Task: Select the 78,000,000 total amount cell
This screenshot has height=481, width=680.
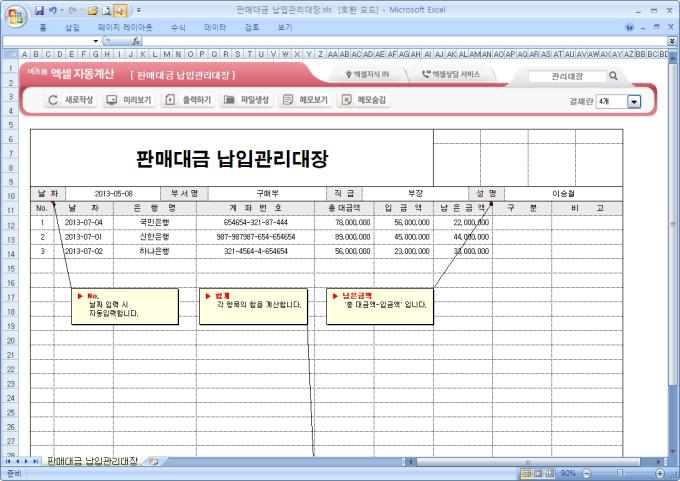Action: [x=344, y=223]
